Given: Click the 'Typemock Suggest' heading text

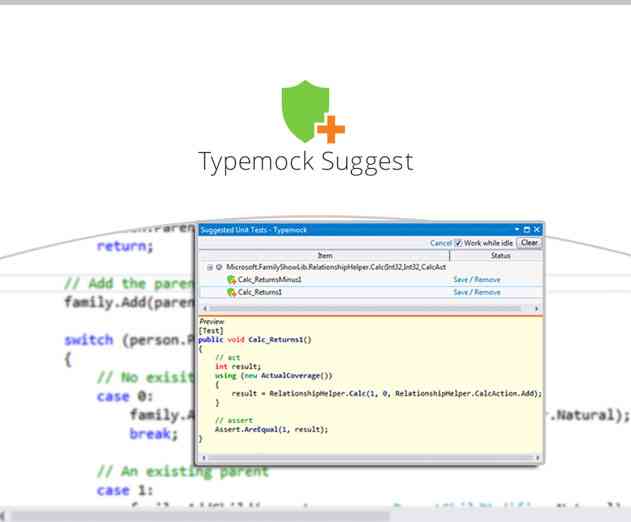Looking at the screenshot, I should click(x=306, y=163).
